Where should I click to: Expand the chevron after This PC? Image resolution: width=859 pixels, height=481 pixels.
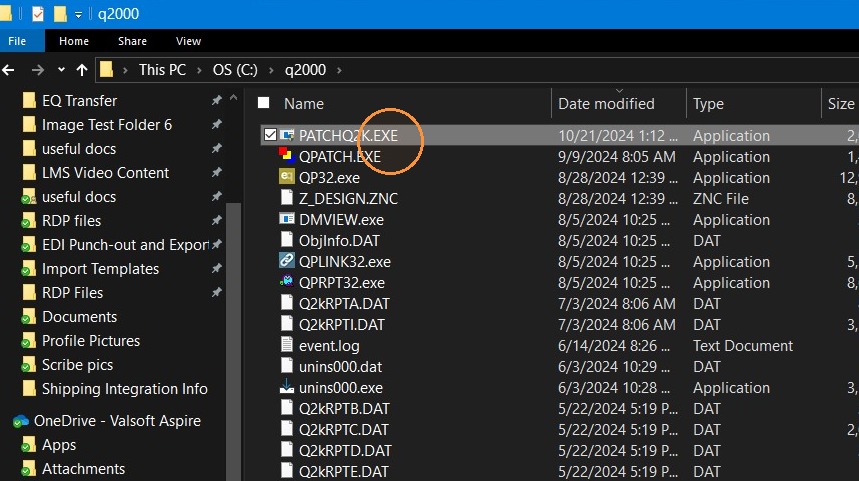[199, 70]
